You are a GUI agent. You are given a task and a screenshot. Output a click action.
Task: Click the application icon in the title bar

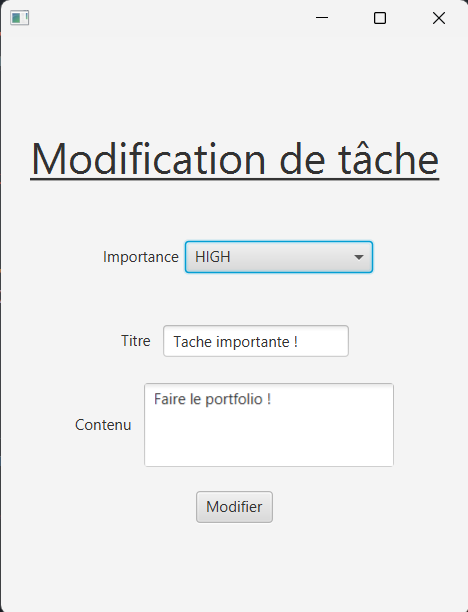click(20, 18)
